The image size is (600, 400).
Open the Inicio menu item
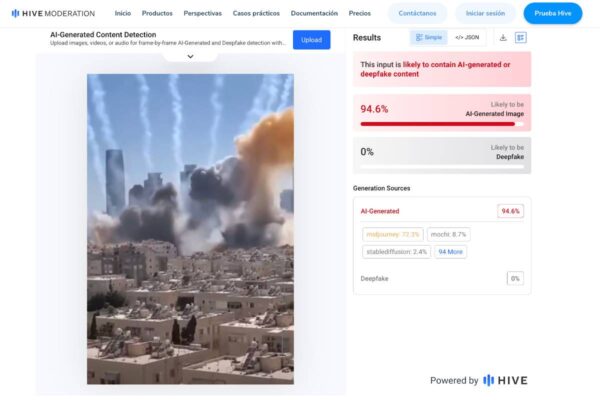coord(122,14)
